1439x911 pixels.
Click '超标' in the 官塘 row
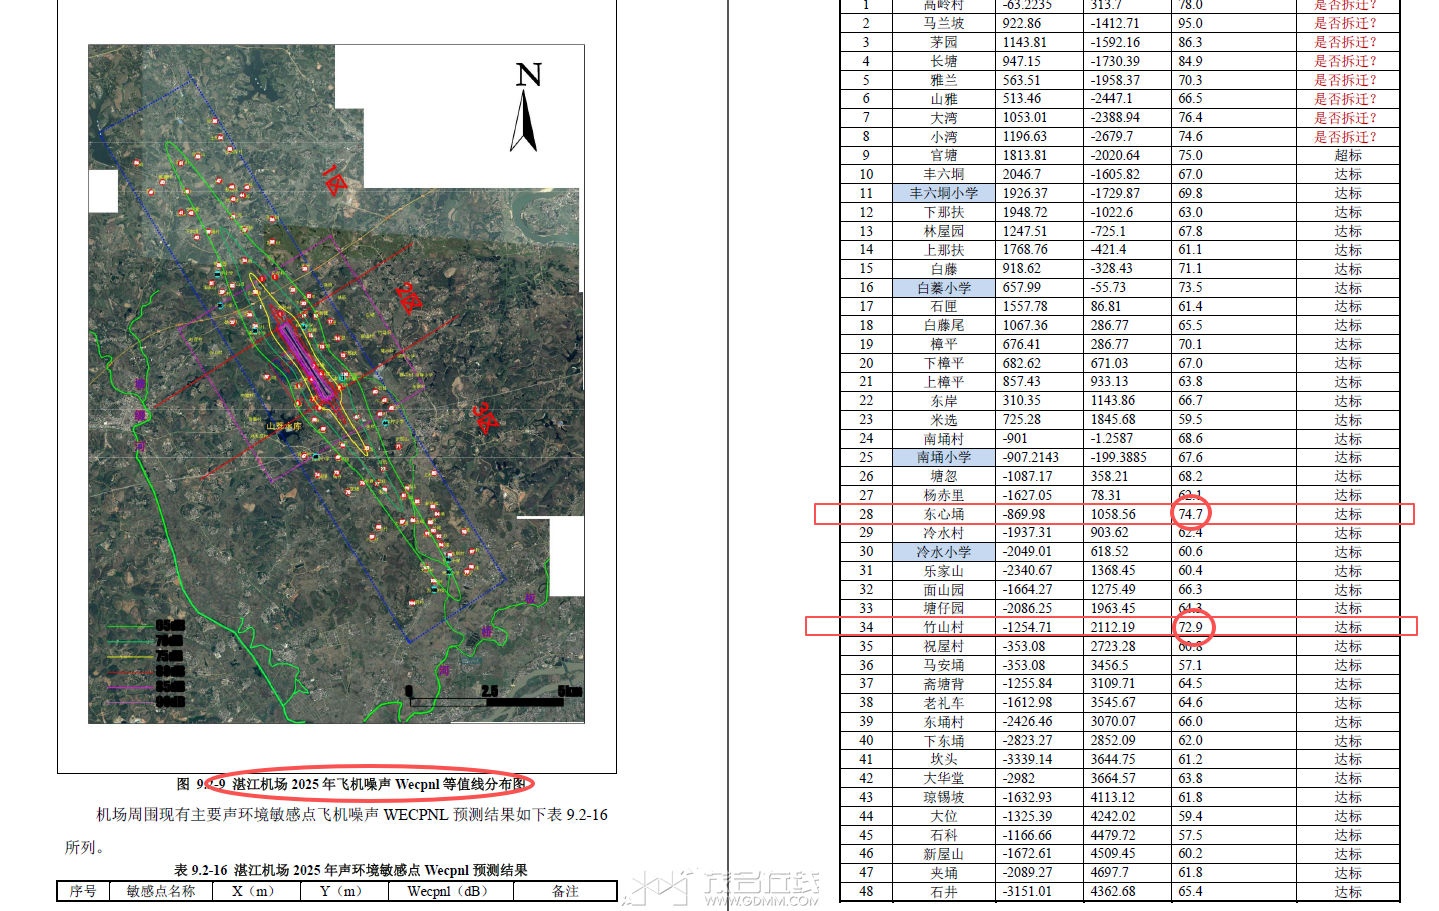pos(1347,156)
